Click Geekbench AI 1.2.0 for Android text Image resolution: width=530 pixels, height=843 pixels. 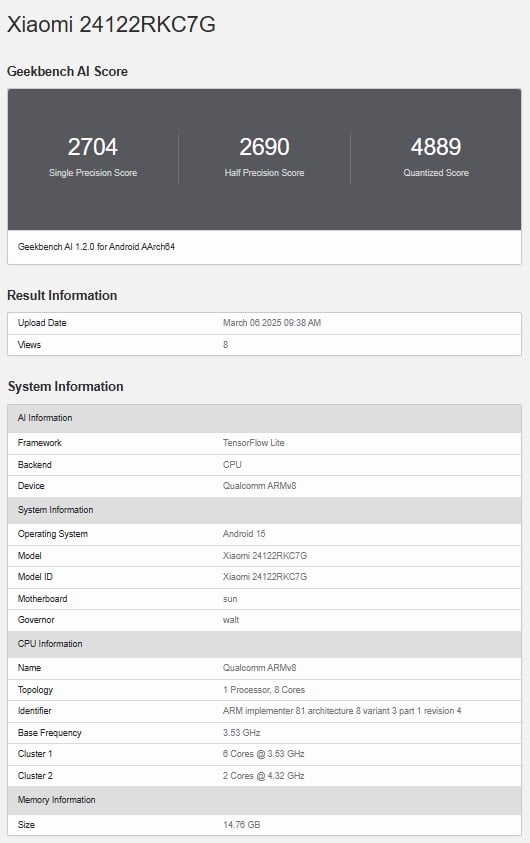pos(96,247)
